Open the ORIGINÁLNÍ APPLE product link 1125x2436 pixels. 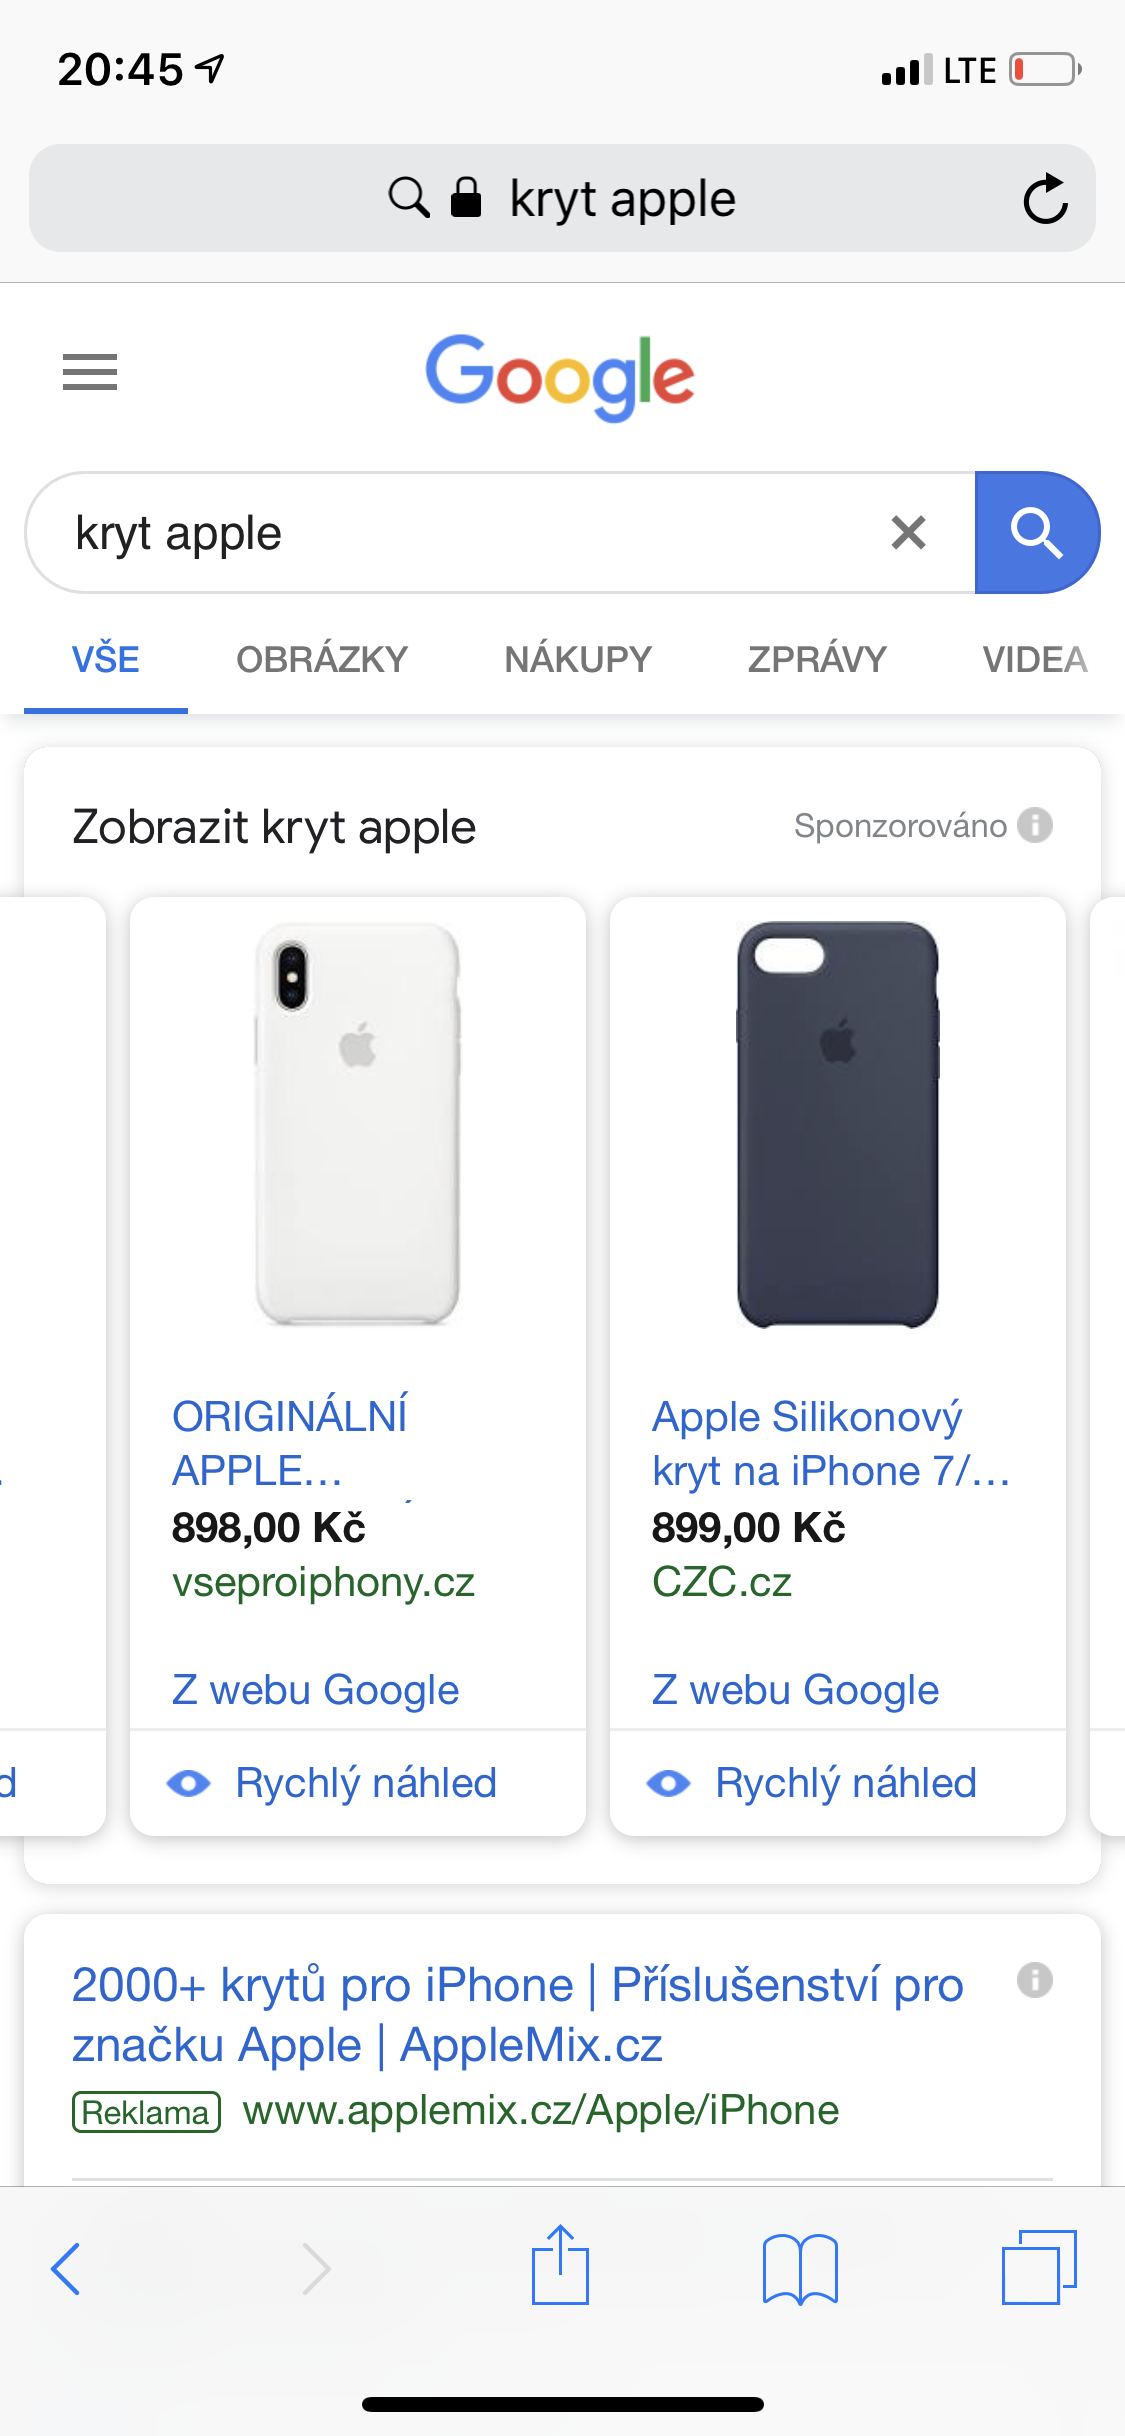point(290,1443)
